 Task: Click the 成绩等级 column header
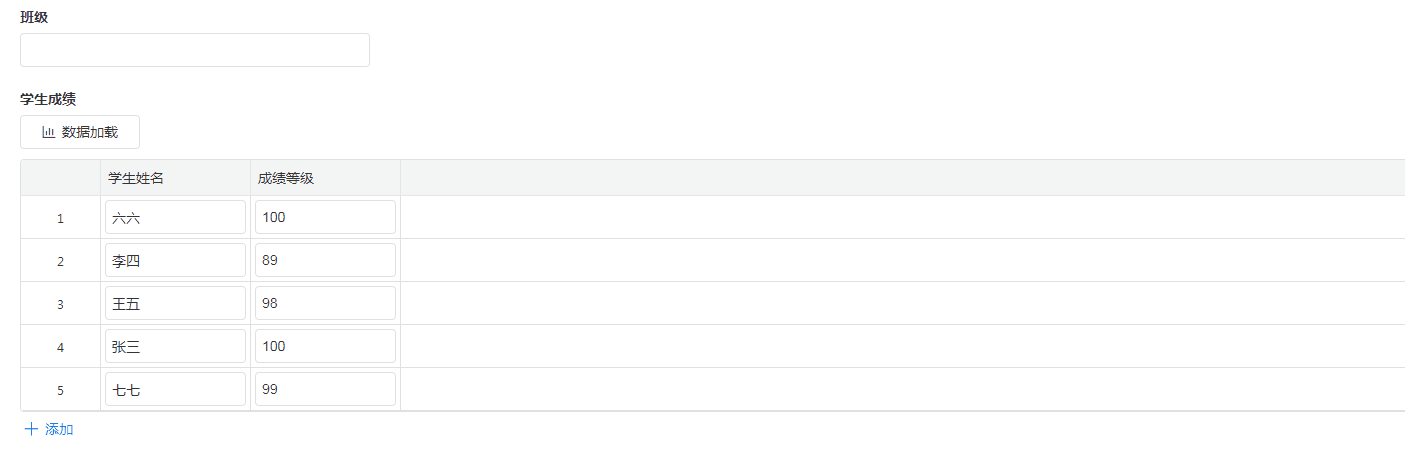[x=286, y=178]
